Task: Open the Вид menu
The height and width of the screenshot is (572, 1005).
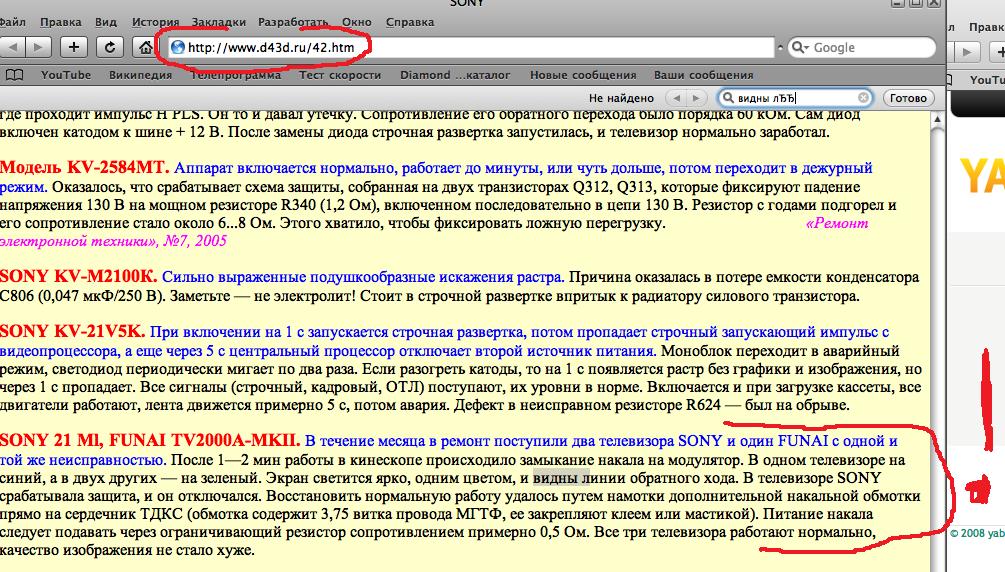Action: coord(106,22)
